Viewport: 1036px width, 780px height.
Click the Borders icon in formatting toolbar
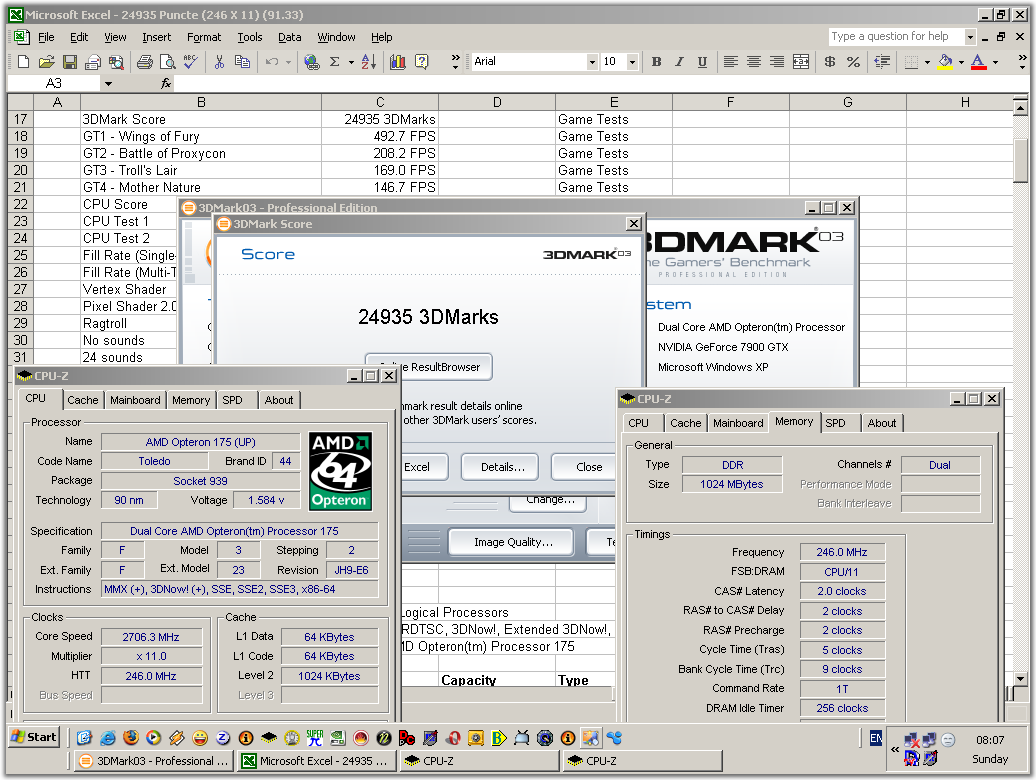pyautogui.click(x=911, y=62)
